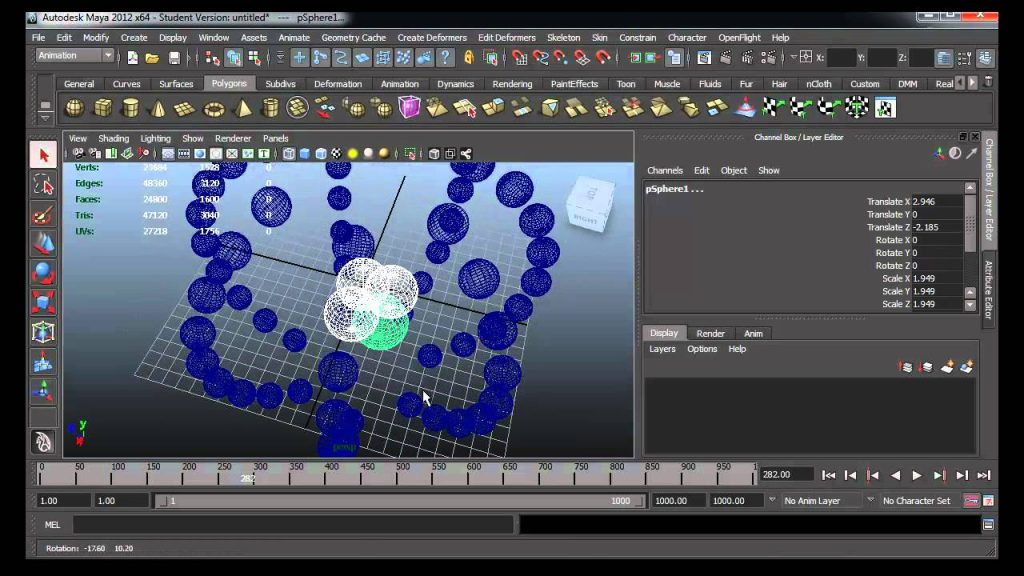The width and height of the screenshot is (1024, 576).
Task: Pick the Move tool cone icon
Action: click(43, 244)
